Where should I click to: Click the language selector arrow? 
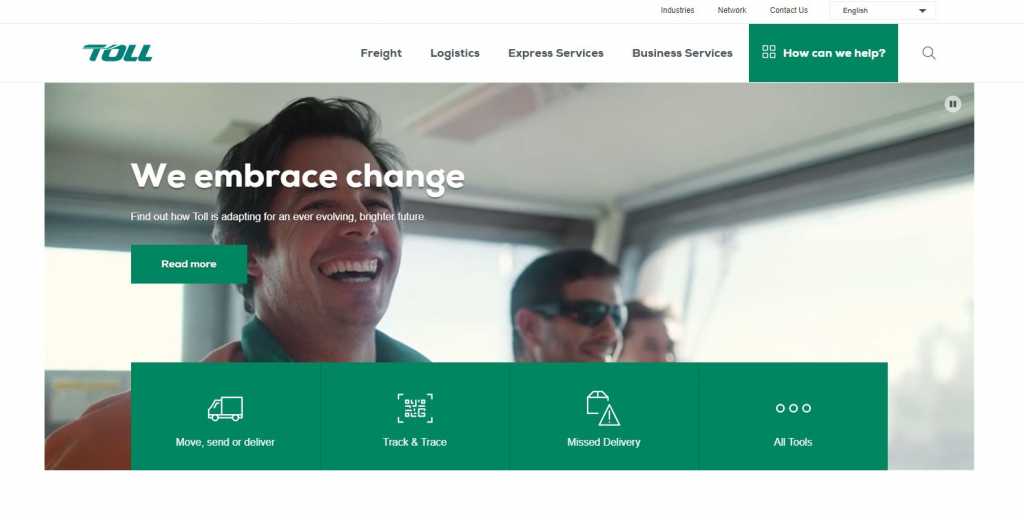923,10
